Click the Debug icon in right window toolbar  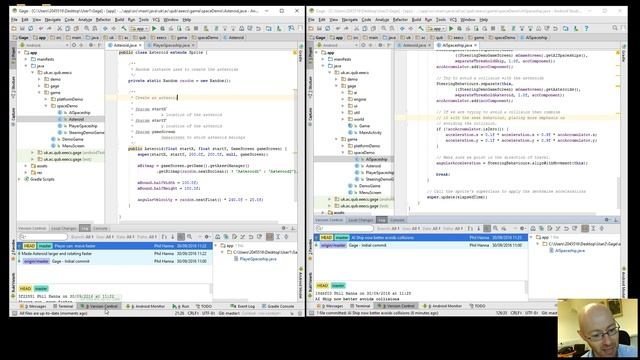click(460, 29)
